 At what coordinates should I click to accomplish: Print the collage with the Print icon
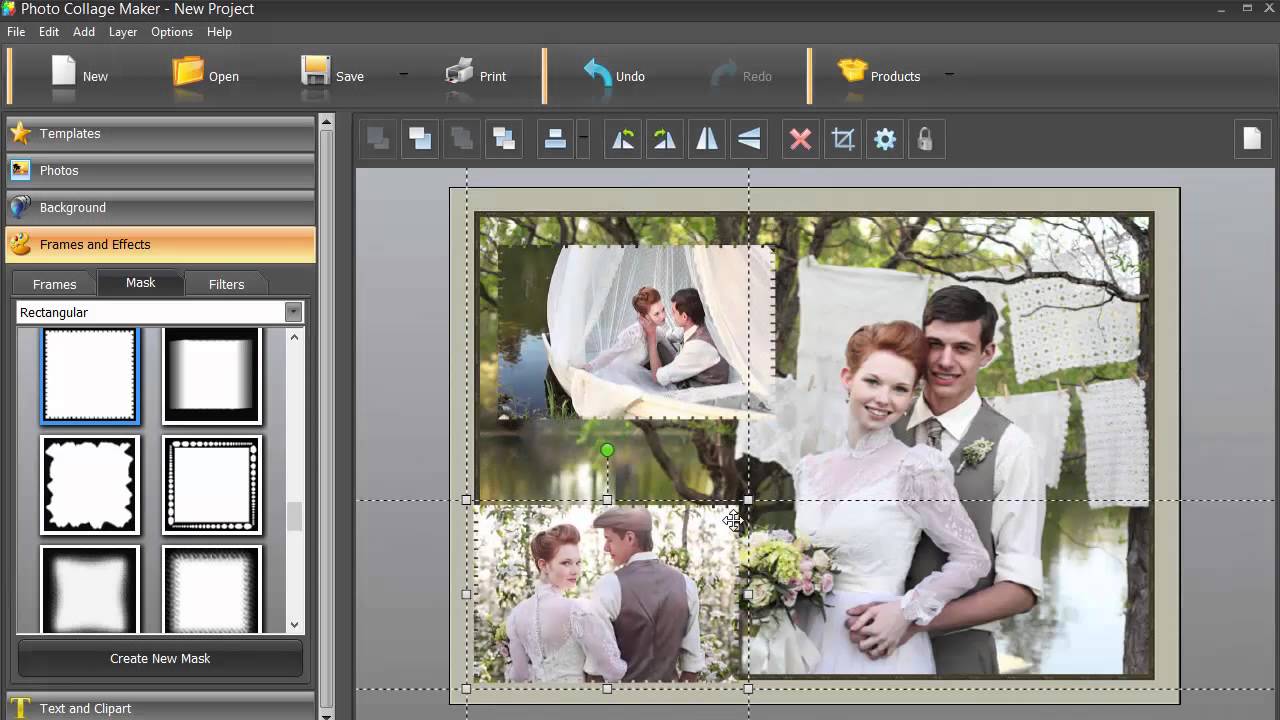point(459,72)
